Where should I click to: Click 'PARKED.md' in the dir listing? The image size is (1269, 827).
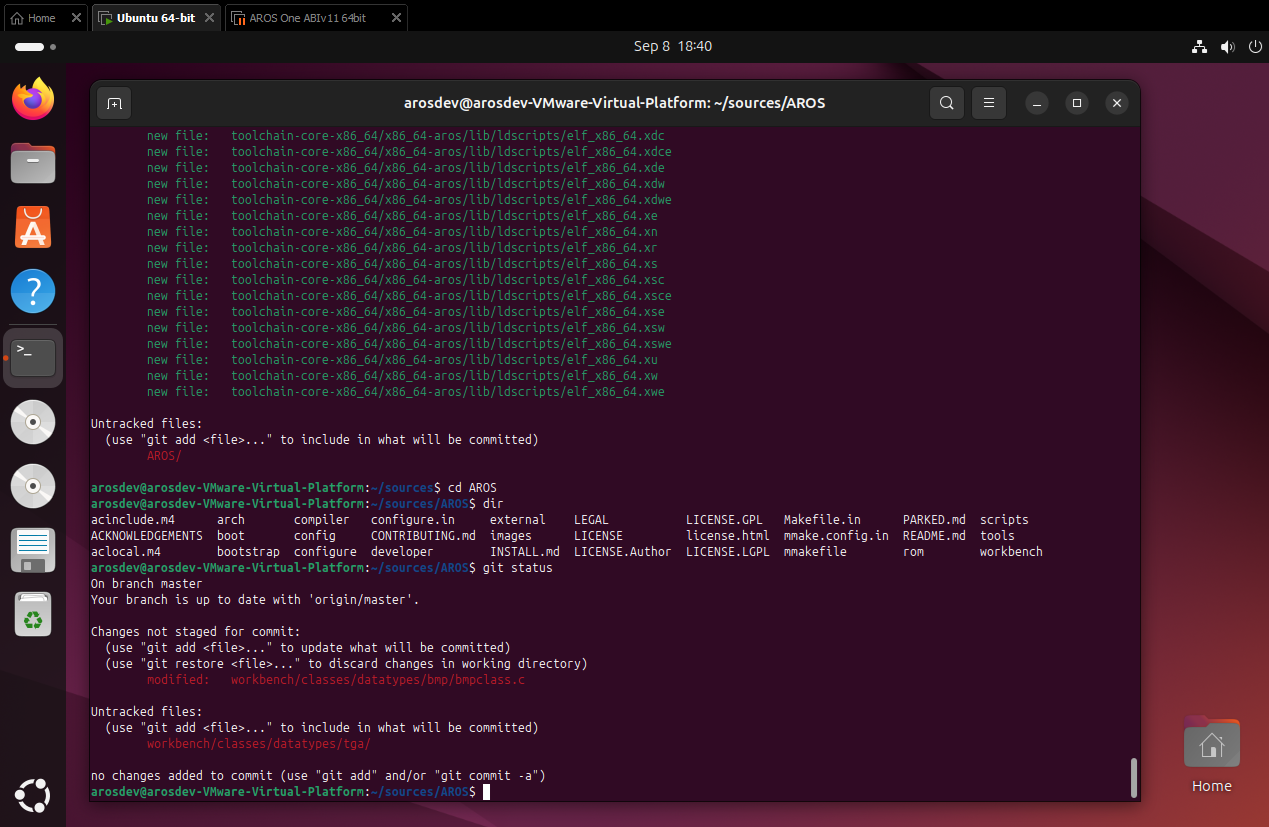coord(934,520)
